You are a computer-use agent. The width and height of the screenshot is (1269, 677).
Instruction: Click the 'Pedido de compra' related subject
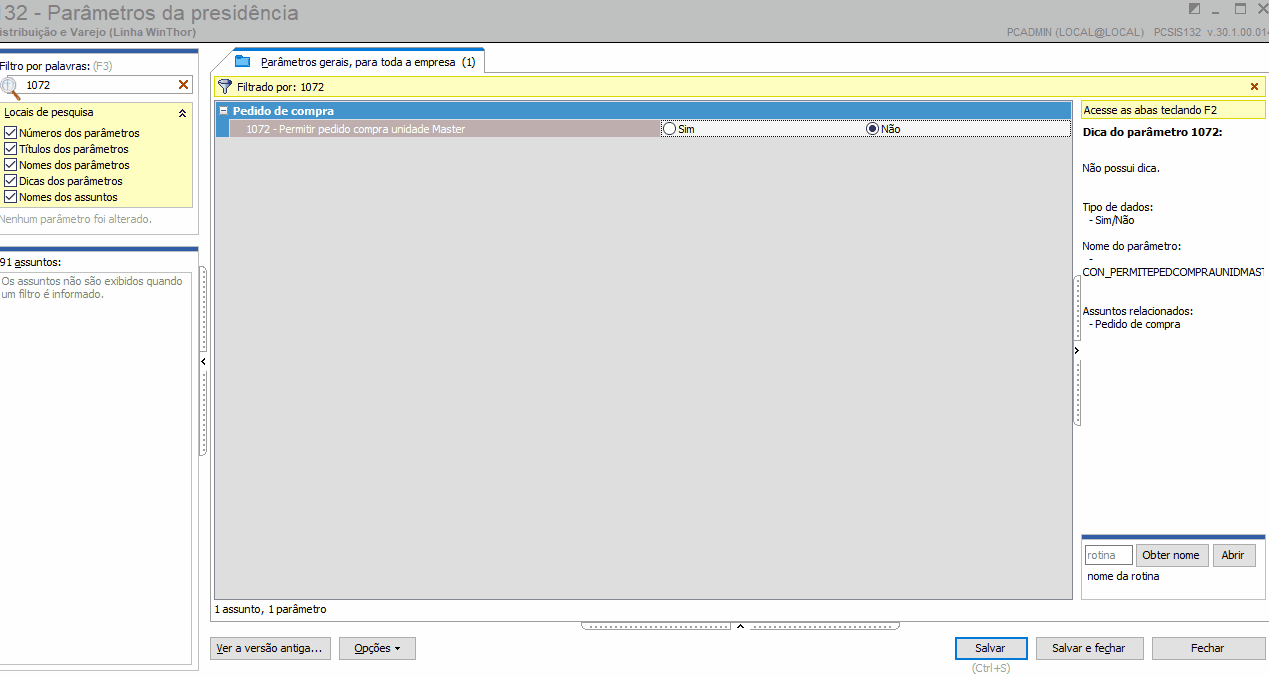click(x=1137, y=324)
